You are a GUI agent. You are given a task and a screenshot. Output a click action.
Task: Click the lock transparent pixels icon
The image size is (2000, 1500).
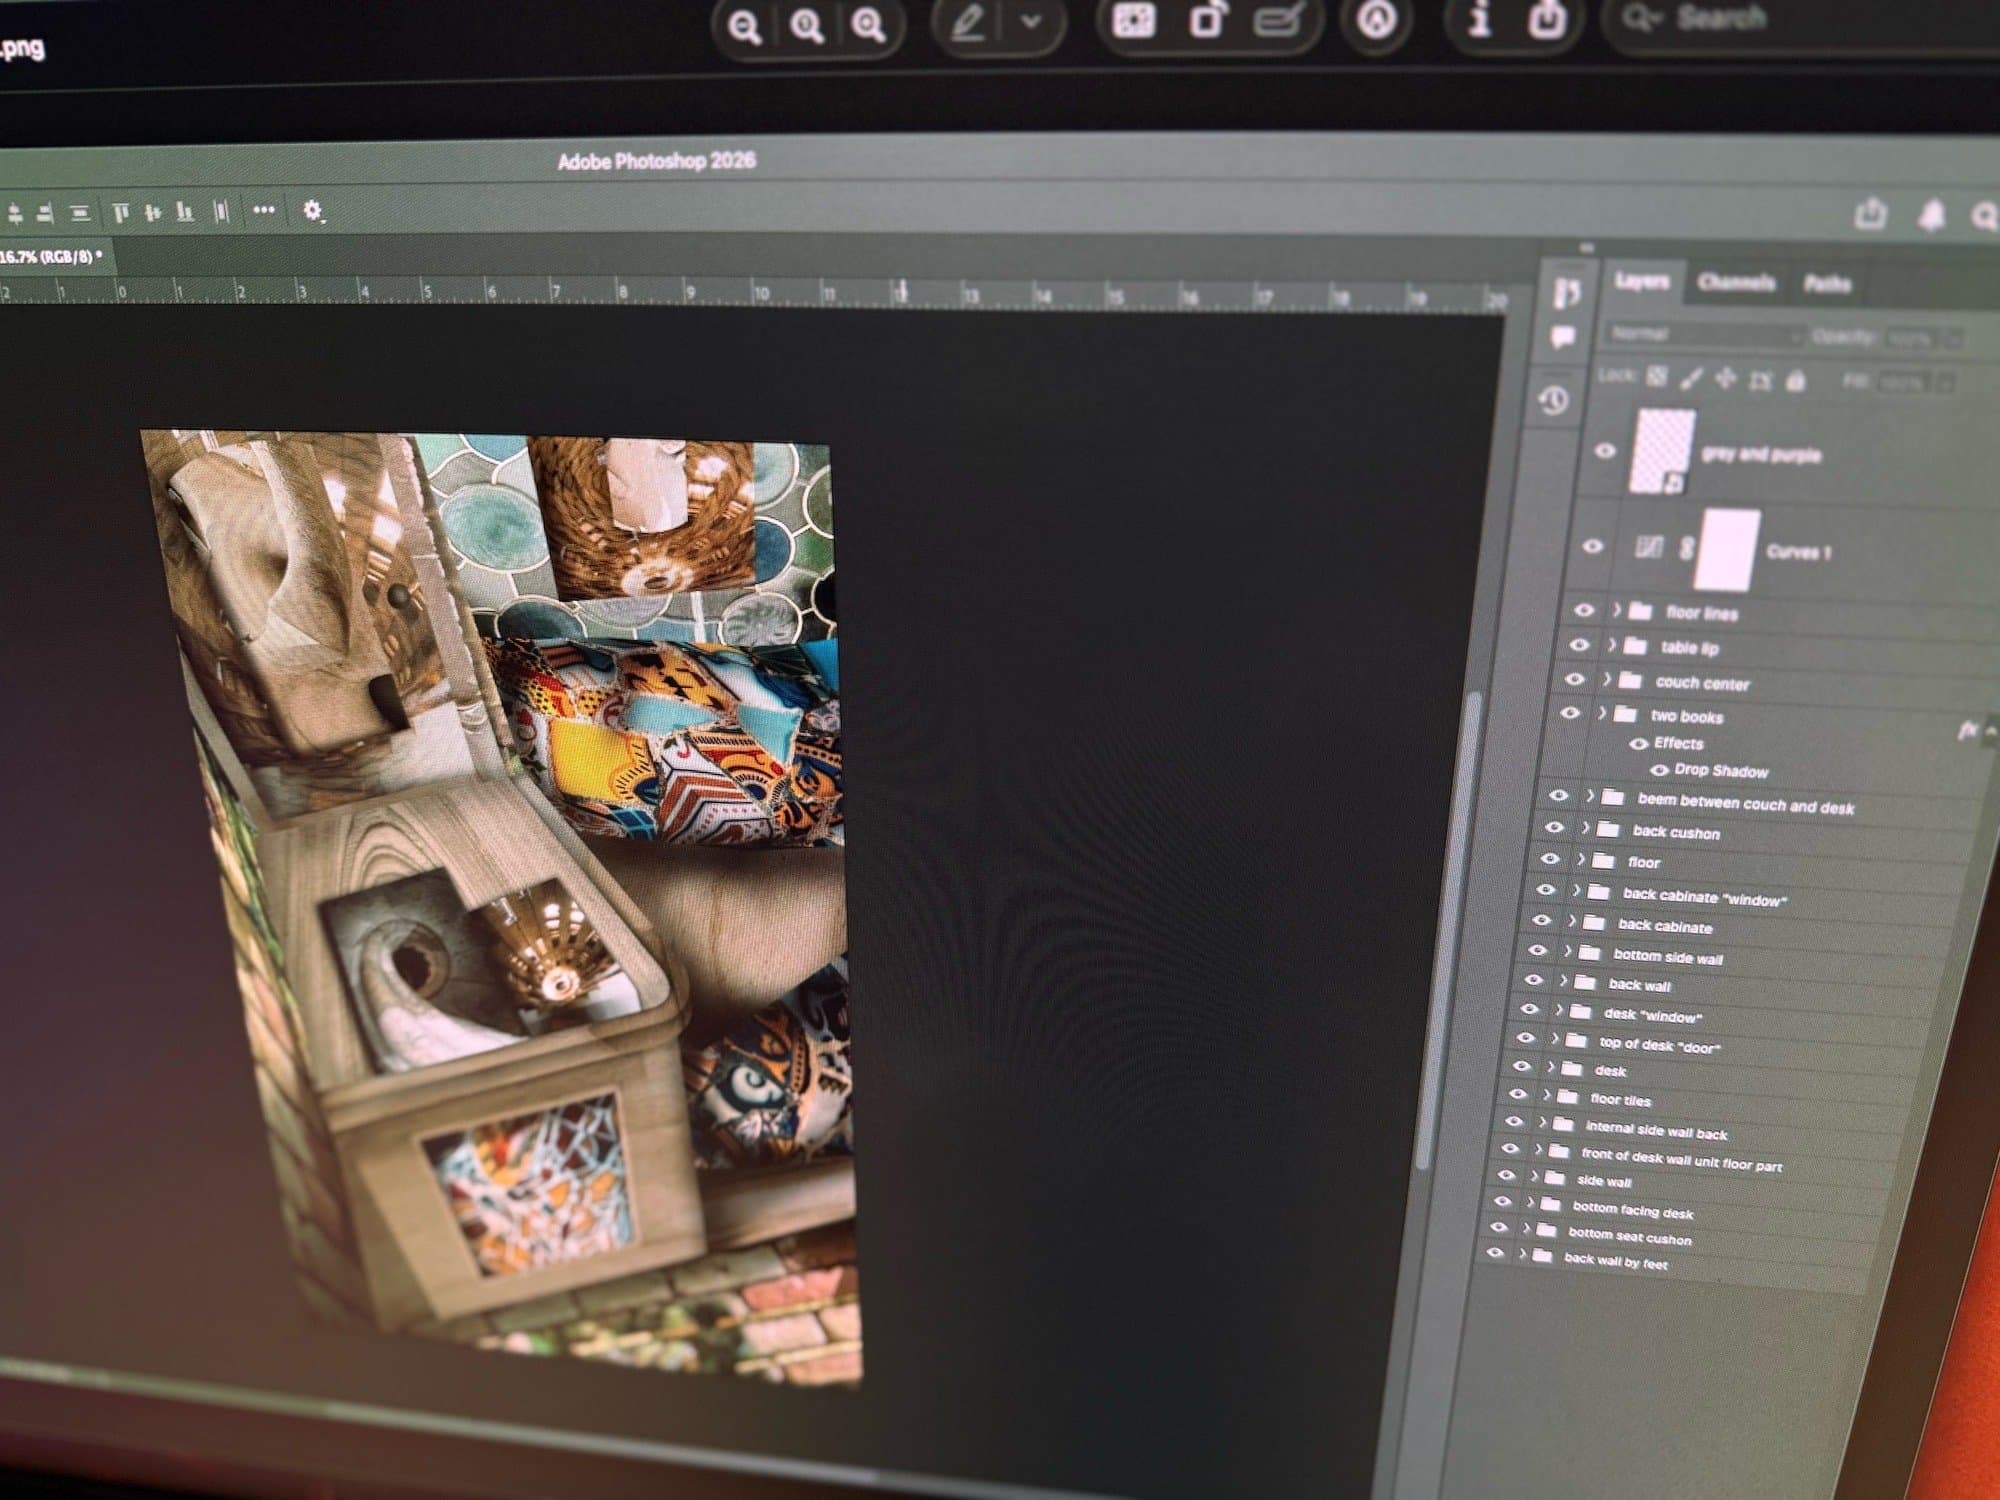[x=1657, y=377]
